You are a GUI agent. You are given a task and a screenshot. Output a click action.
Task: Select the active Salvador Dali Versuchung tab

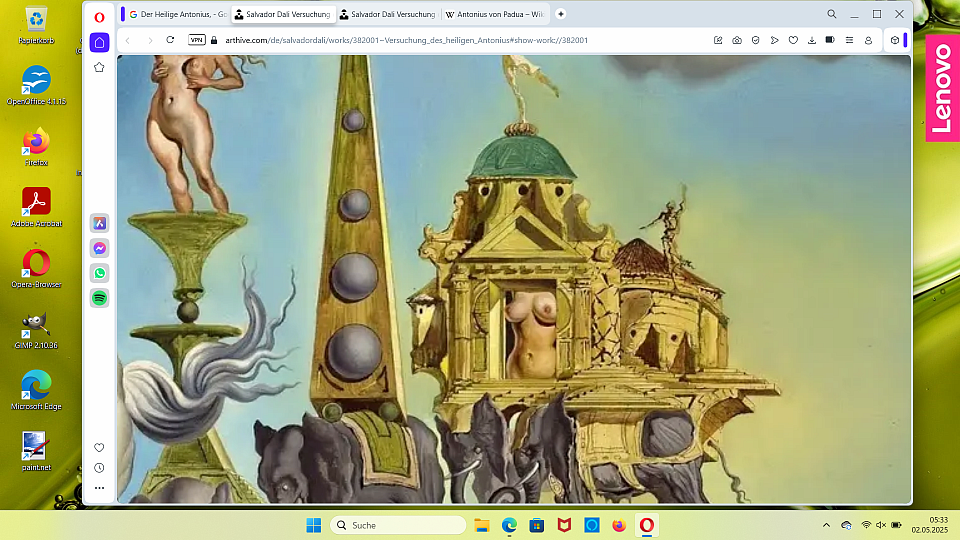click(x=283, y=14)
